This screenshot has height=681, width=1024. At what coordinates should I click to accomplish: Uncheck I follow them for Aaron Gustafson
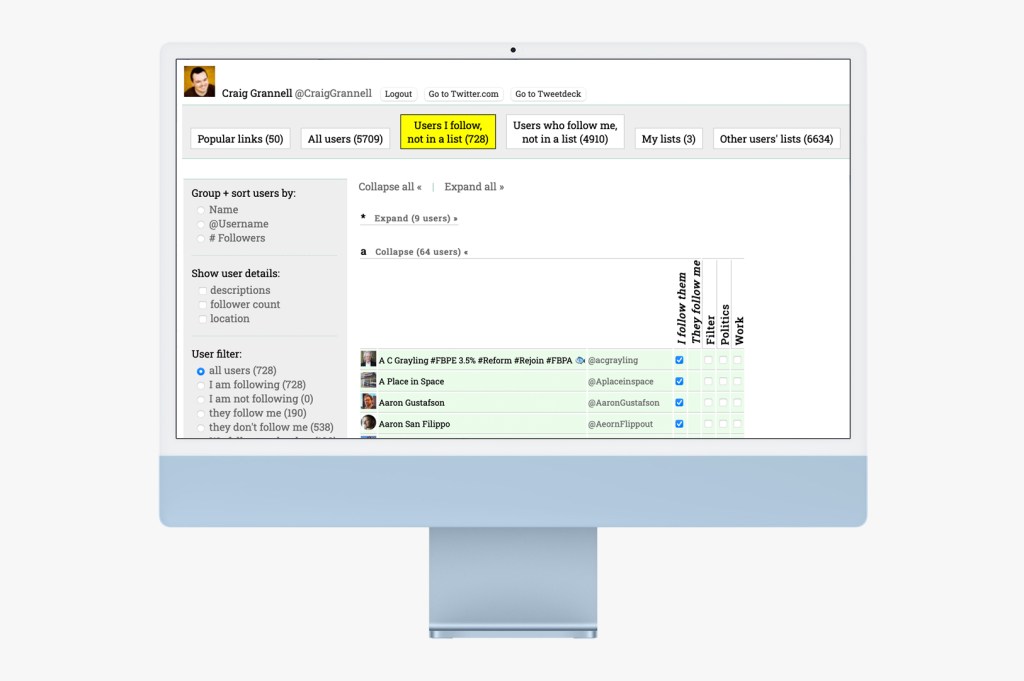(x=679, y=402)
